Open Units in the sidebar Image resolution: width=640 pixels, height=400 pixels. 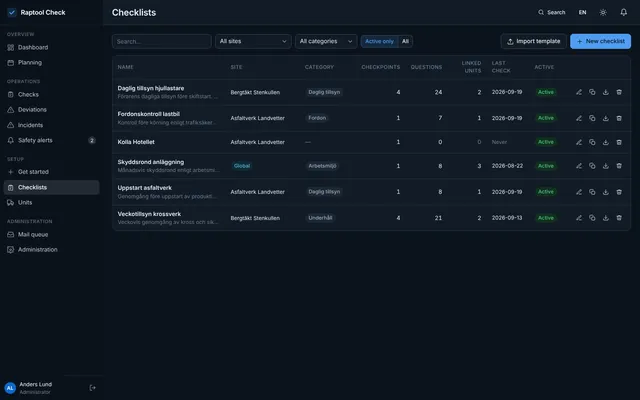(x=51, y=202)
